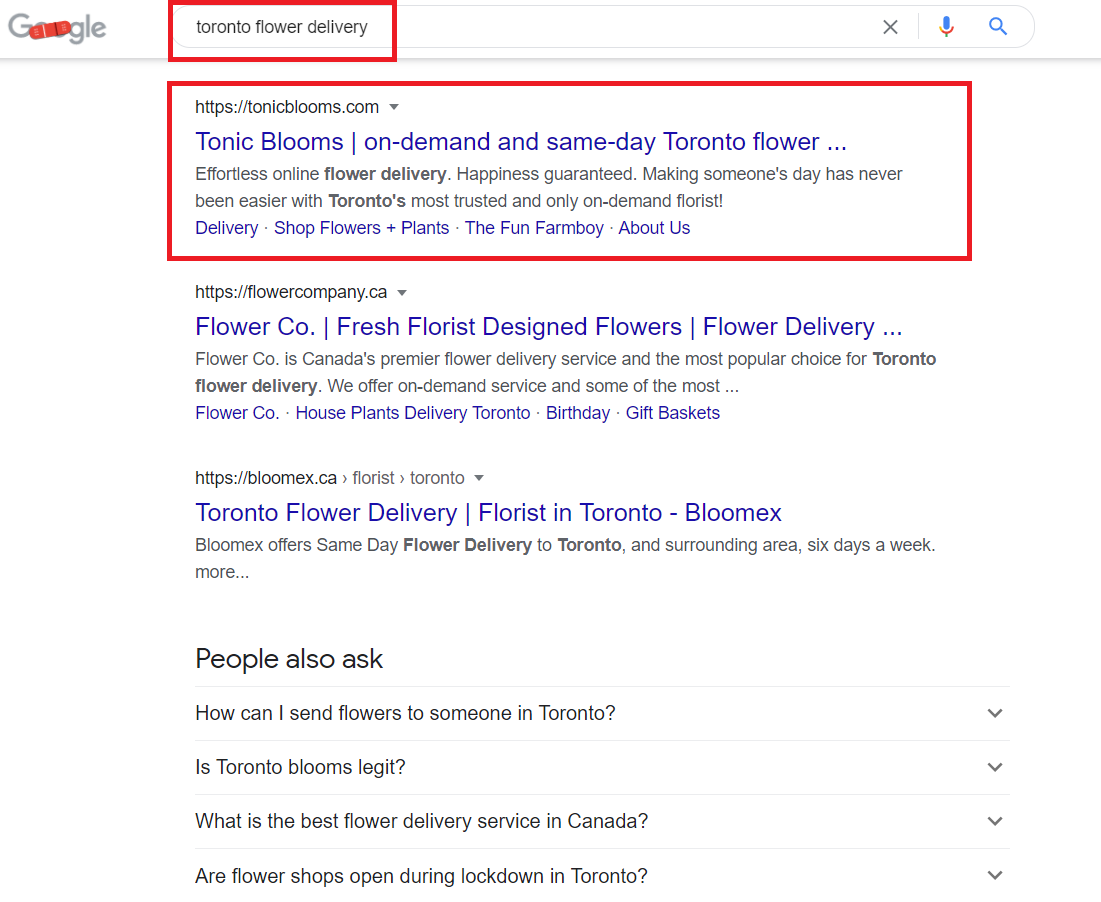Viewport: 1101px width, 902px height.
Task: Start voice search with microphone icon
Action: coord(946,27)
